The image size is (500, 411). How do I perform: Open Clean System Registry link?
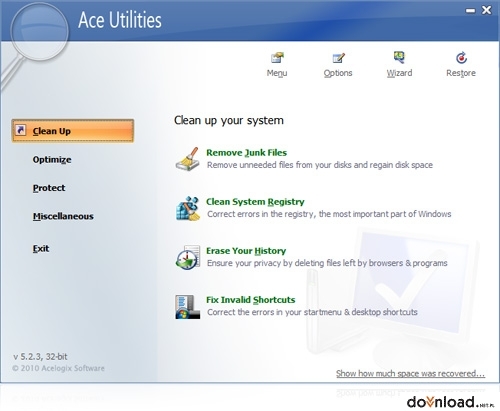tap(255, 202)
